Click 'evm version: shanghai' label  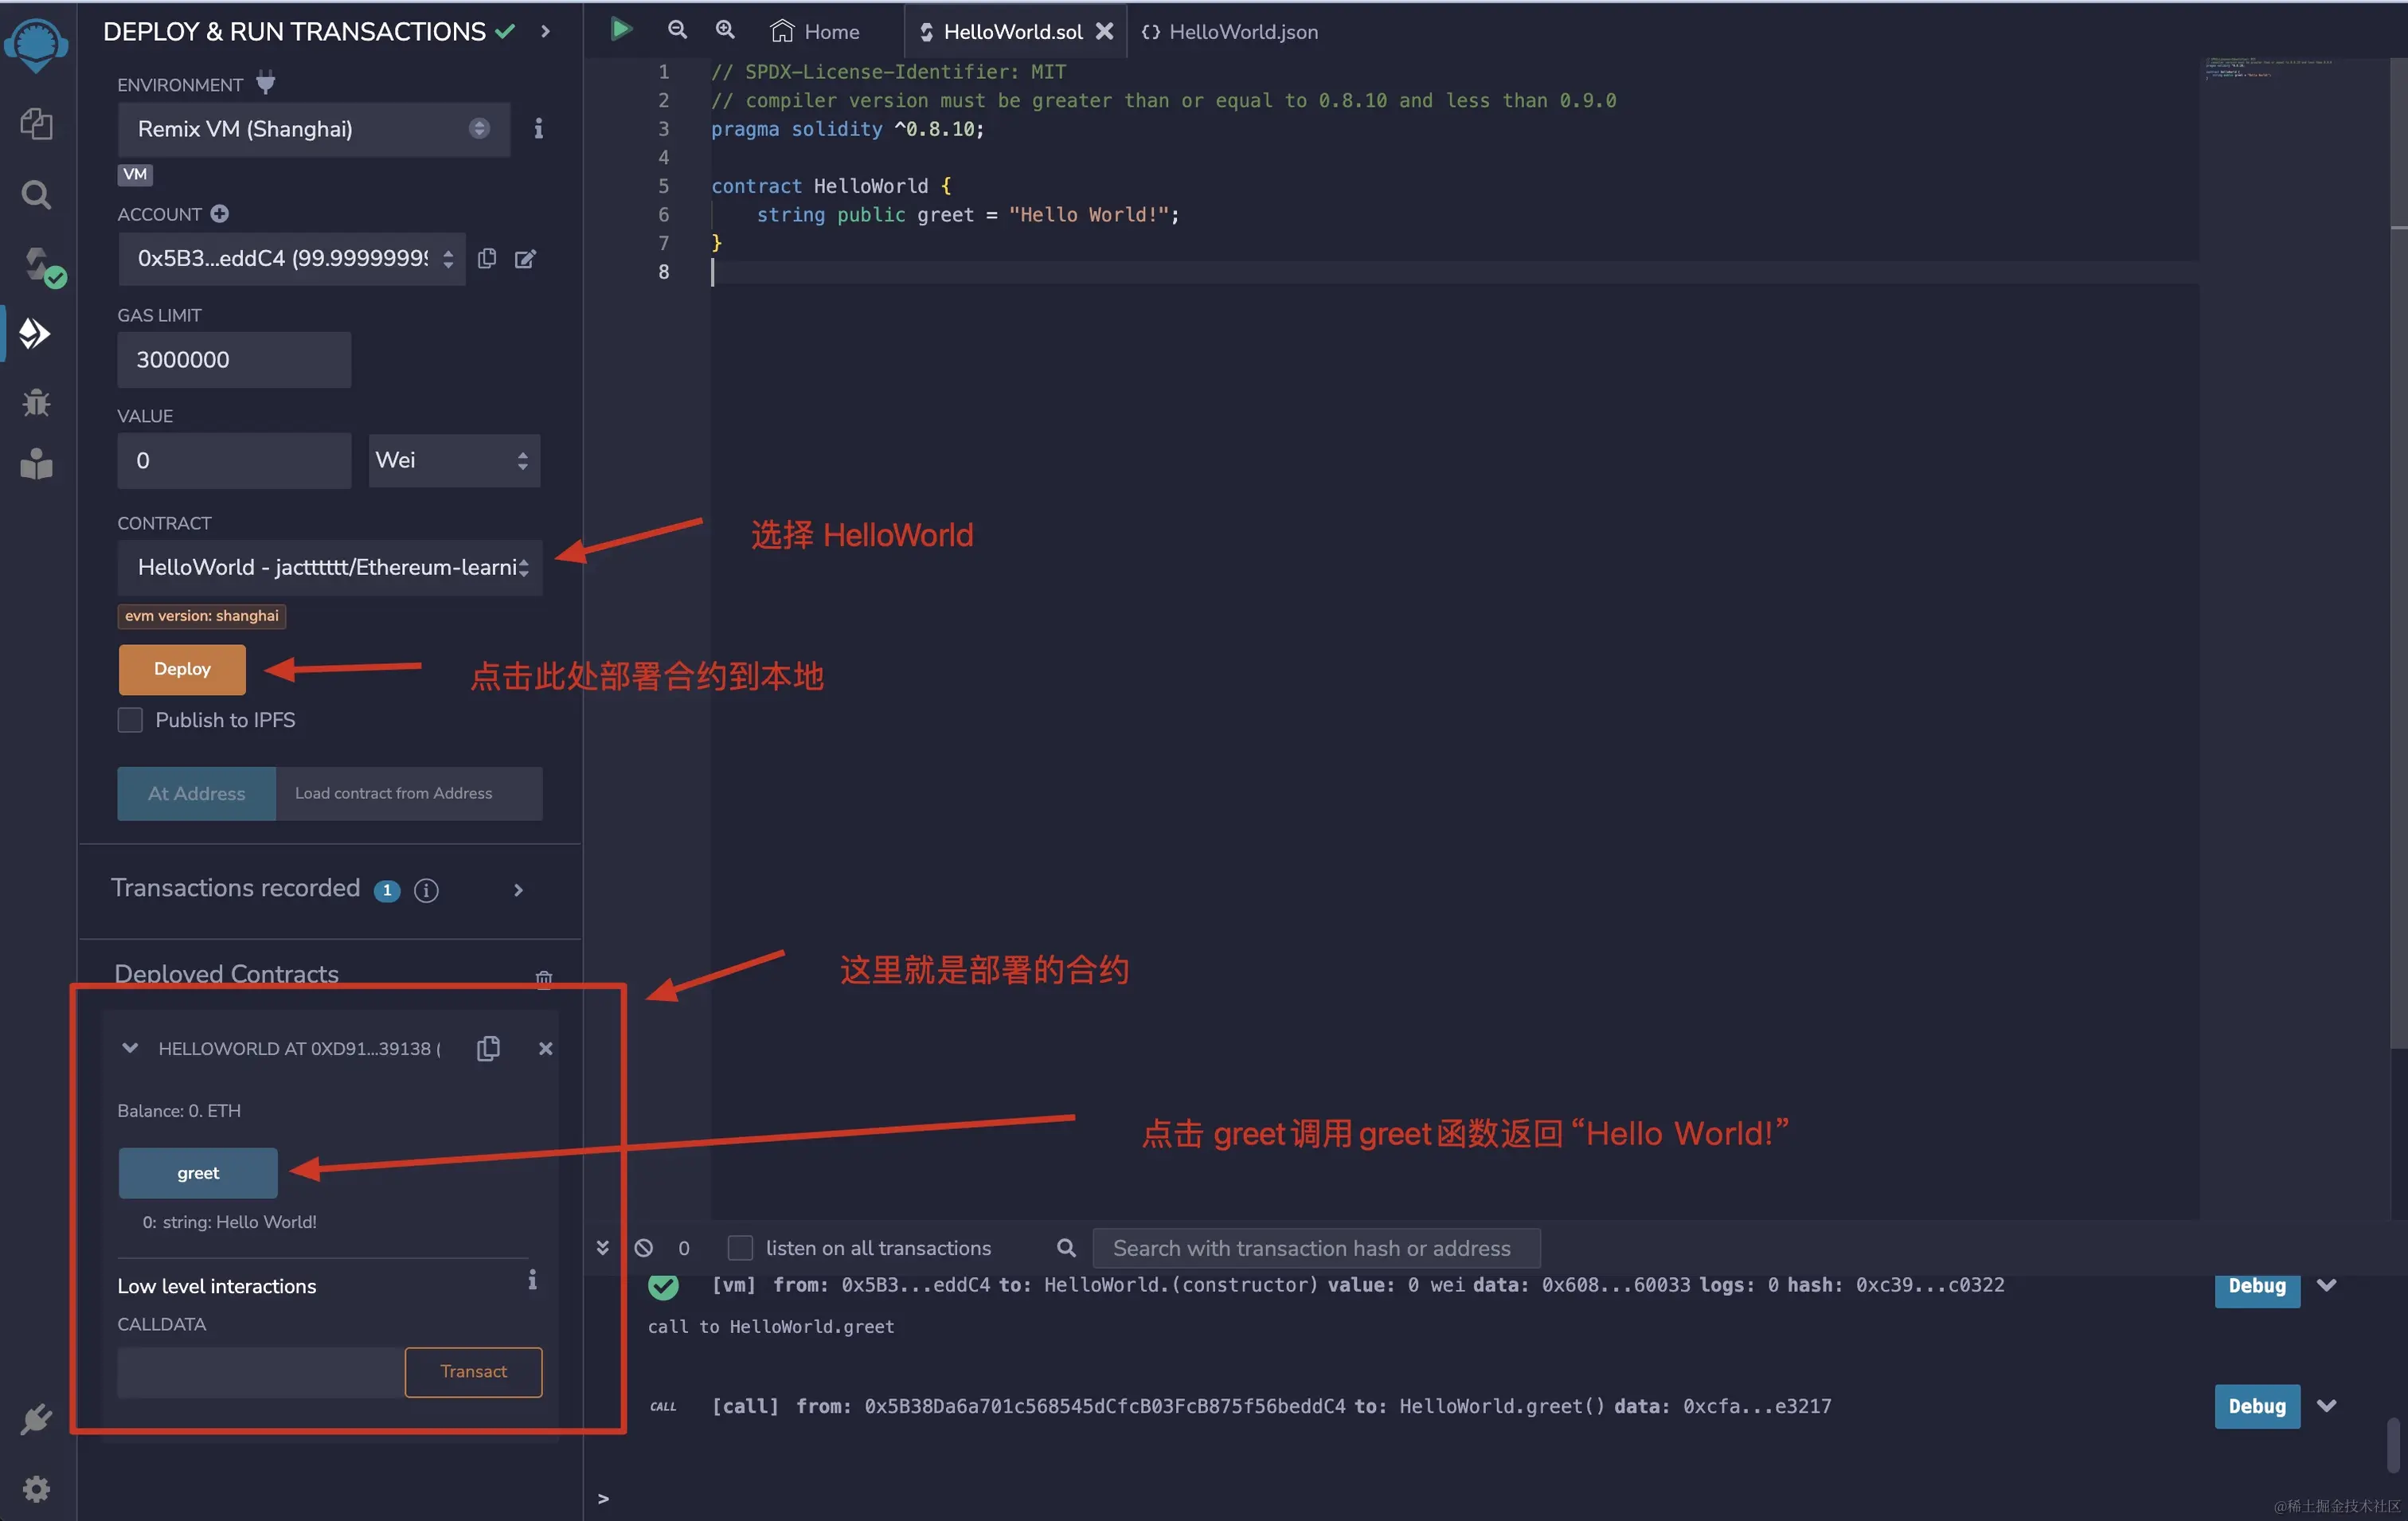pos(202,616)
